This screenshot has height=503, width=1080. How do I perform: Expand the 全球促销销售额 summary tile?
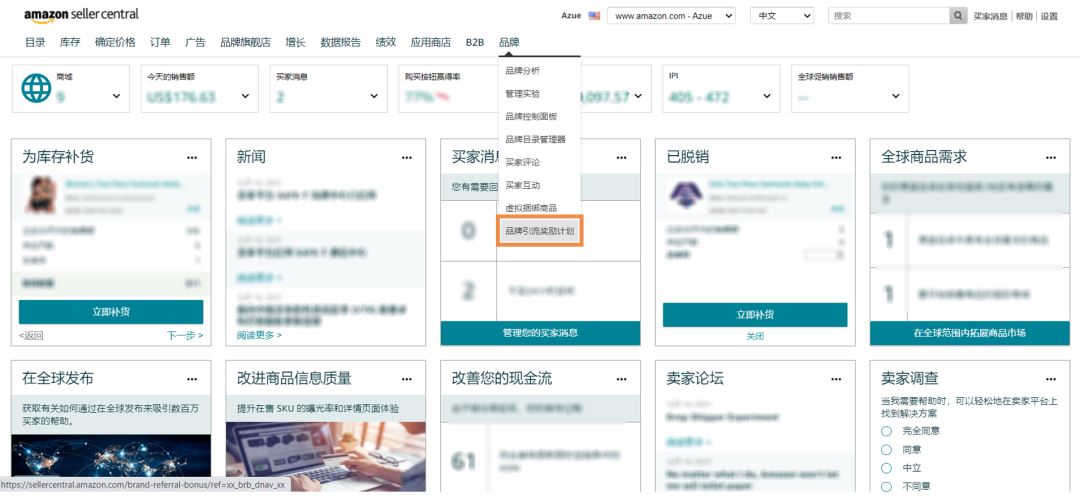click(x=895, y=96)
